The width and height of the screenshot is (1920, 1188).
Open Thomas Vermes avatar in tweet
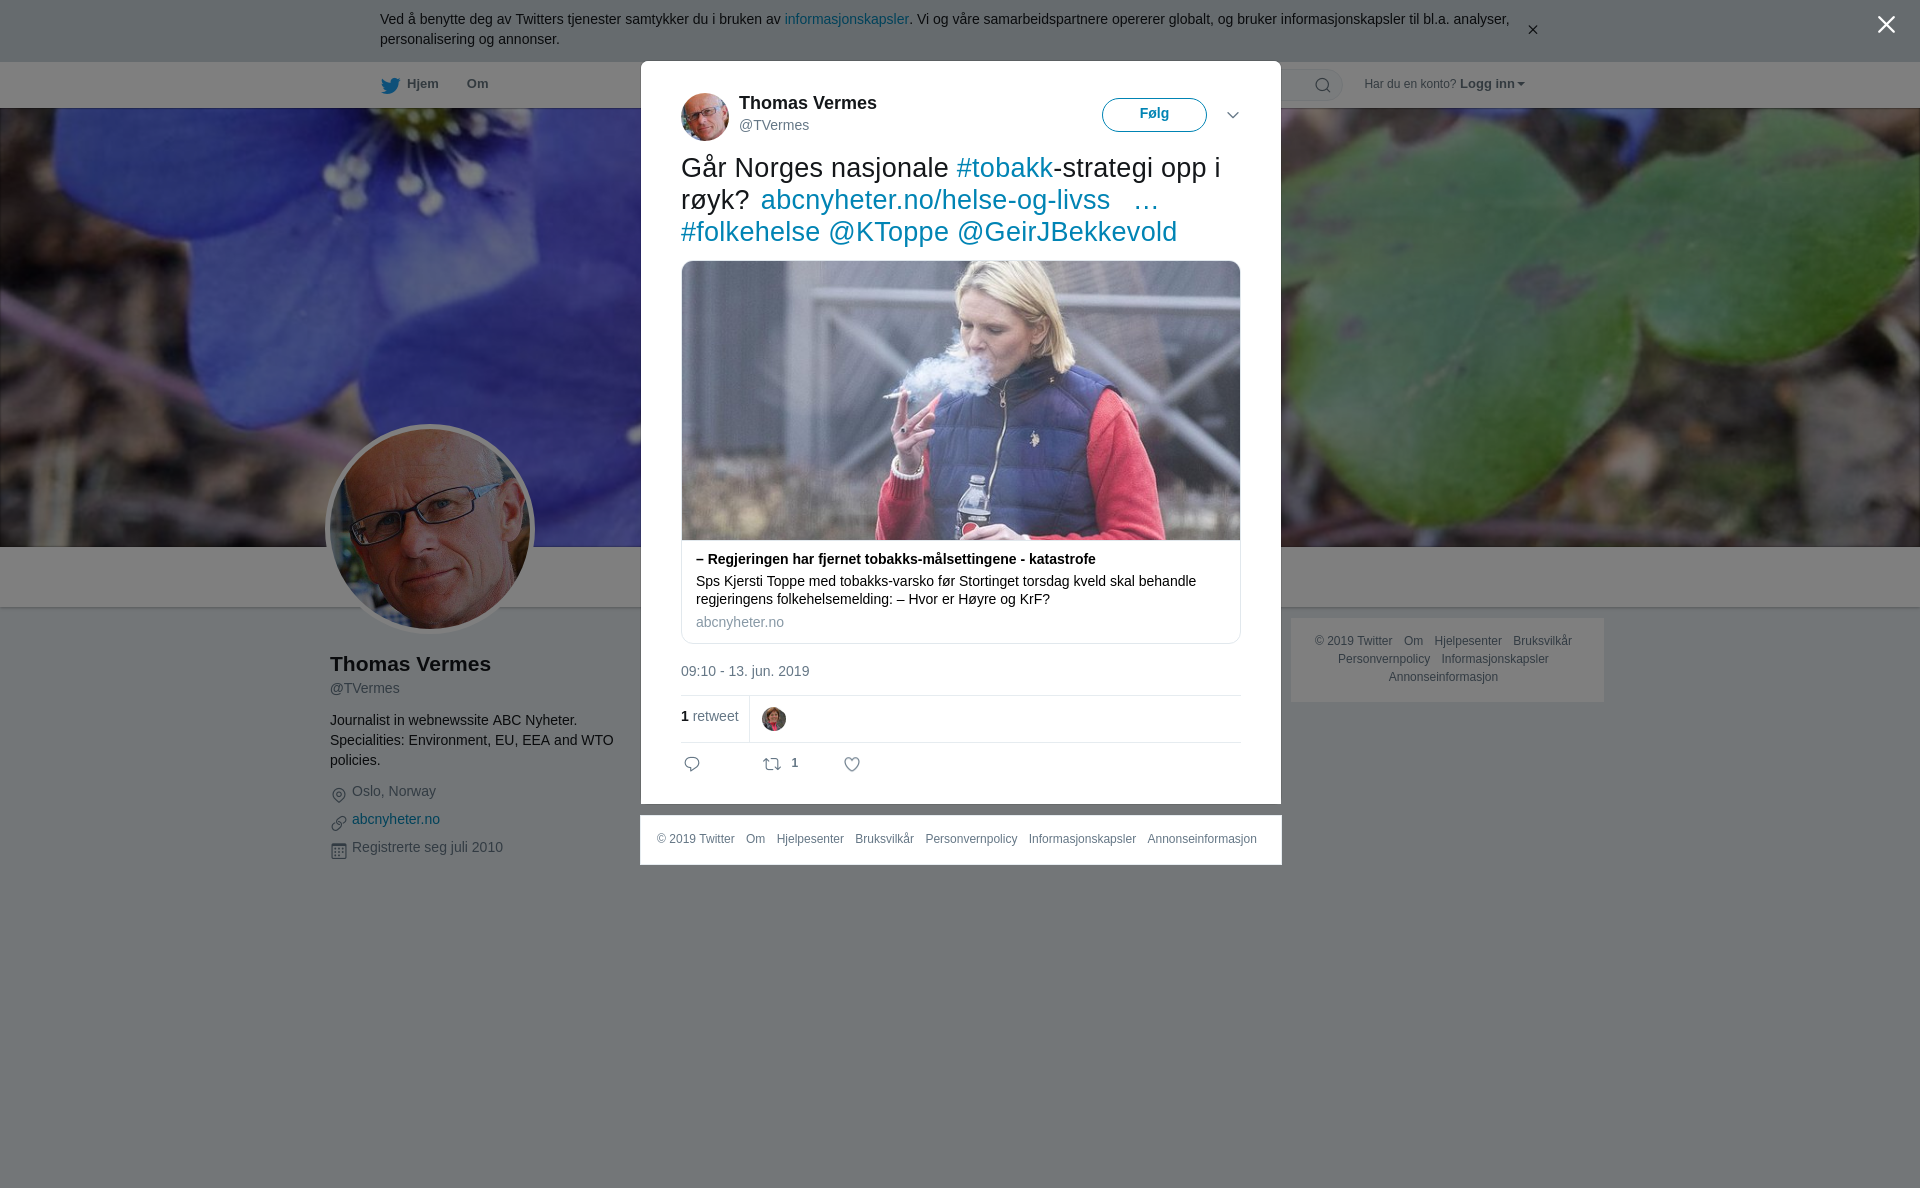(x=705, y=117)
